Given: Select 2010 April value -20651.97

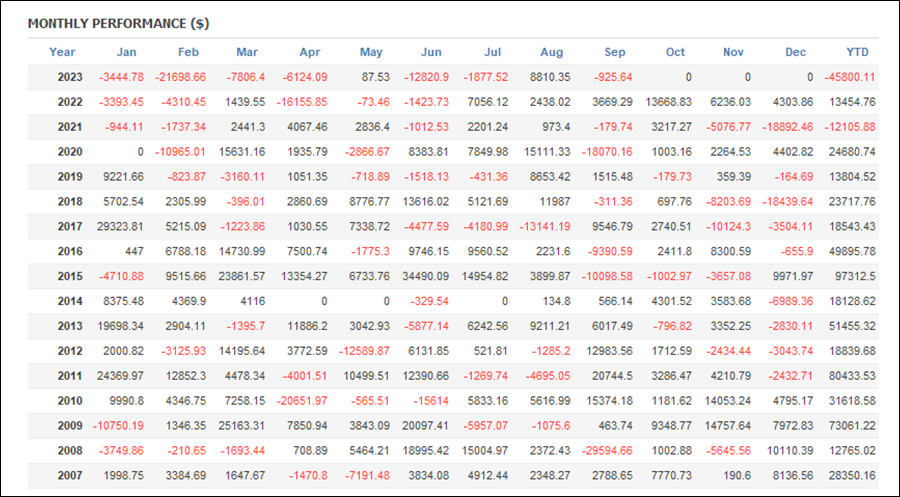Looking at the screenshot, I should [302, 401].
